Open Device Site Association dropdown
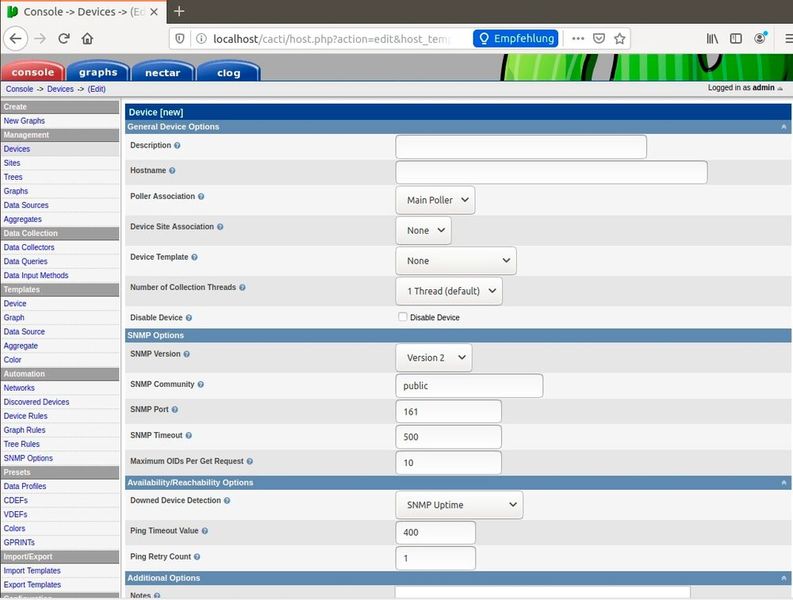 [423, 230]
